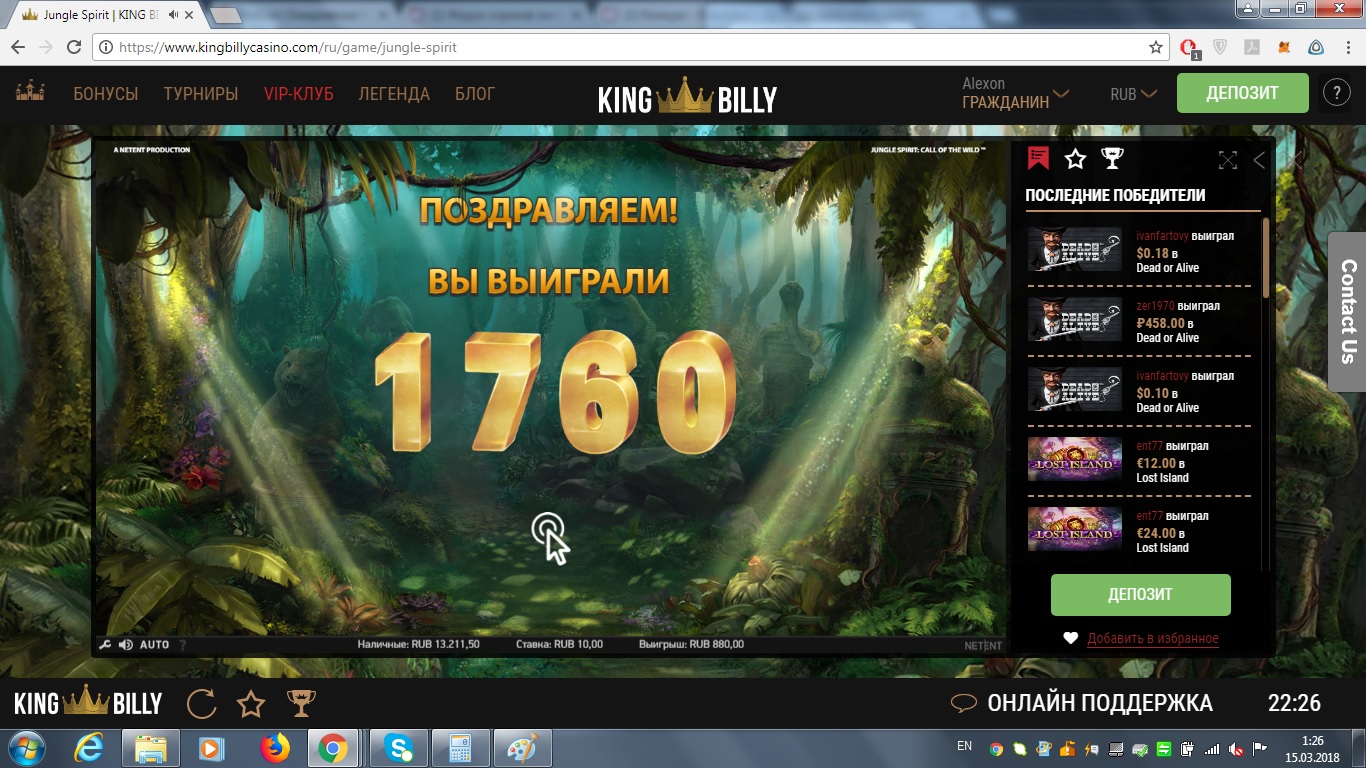Viewport: 1366px width, 768px height.
Task: Open Paint from the taskbar
Action: pyautogui.click(x=523, y=748)
